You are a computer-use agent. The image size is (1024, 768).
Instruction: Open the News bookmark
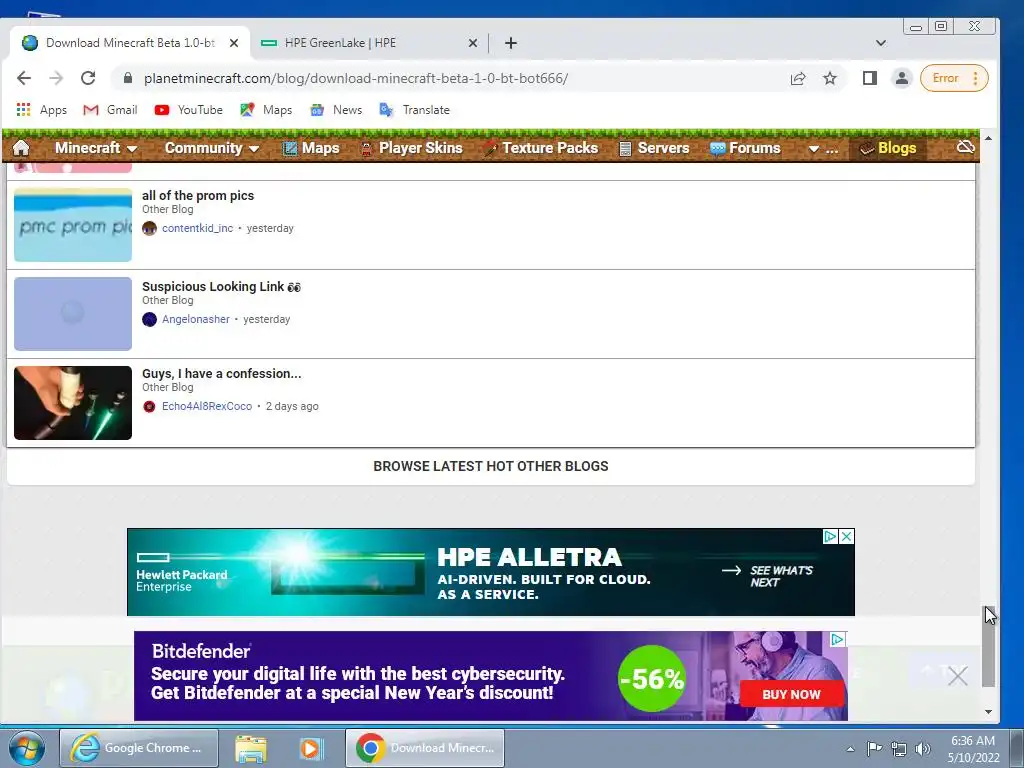pos(336,110)
